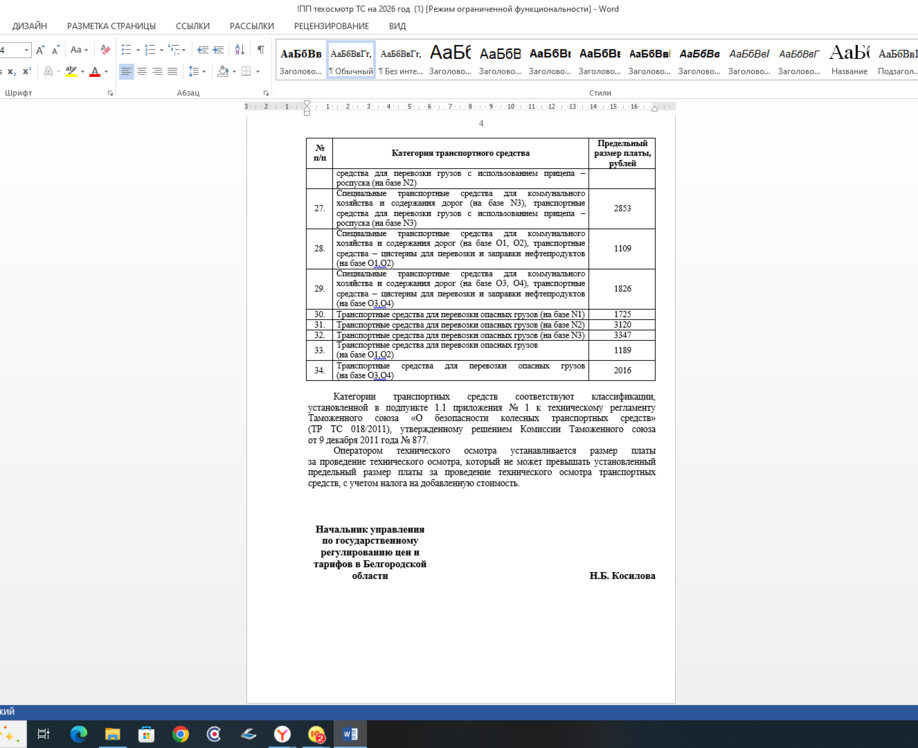Viewport: 918px width, 748px height.
Task: Toggle paragraph marks display
Action: tap(260, 50)
